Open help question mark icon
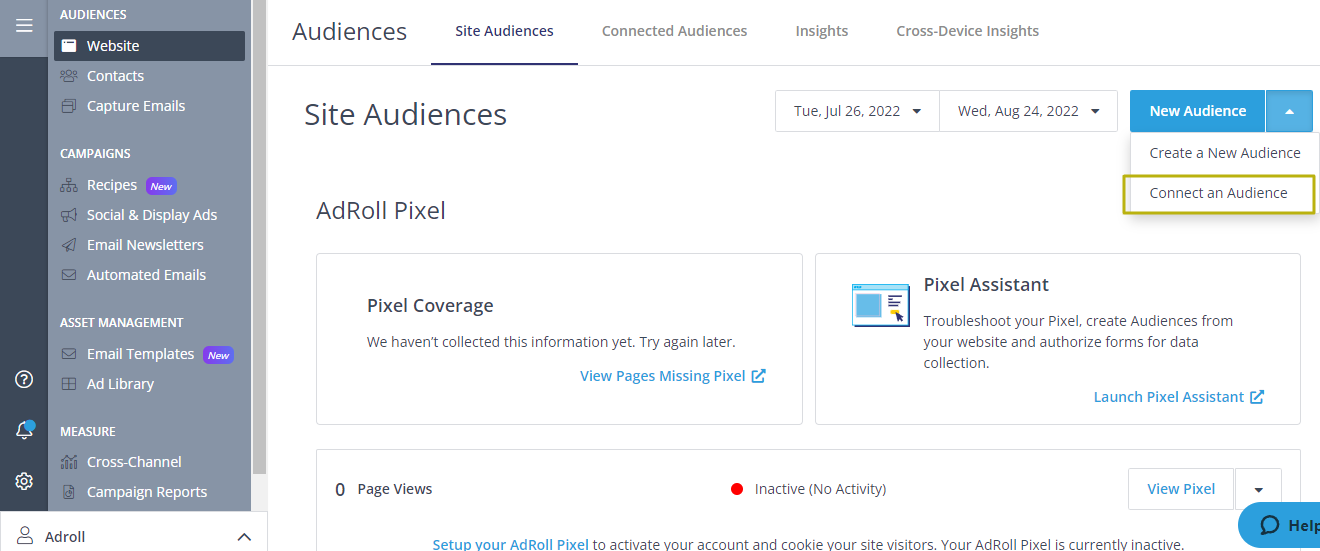Image resolution: width=1320 pixels, height=551 pixels. [x=24, y=379]
